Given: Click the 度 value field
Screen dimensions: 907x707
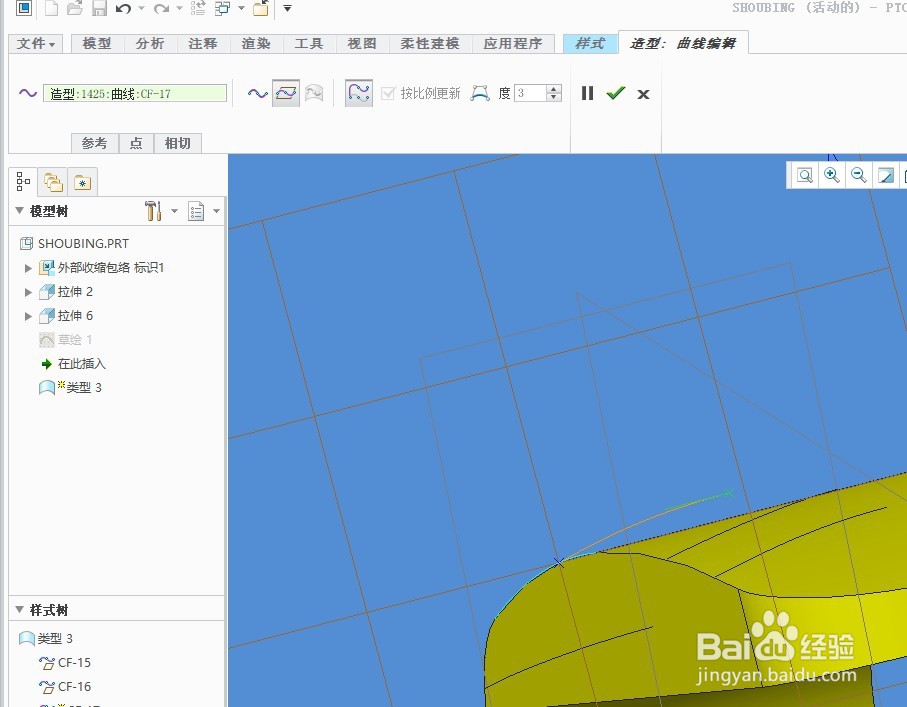Looking at the screenshot, I should pos(530,93).
